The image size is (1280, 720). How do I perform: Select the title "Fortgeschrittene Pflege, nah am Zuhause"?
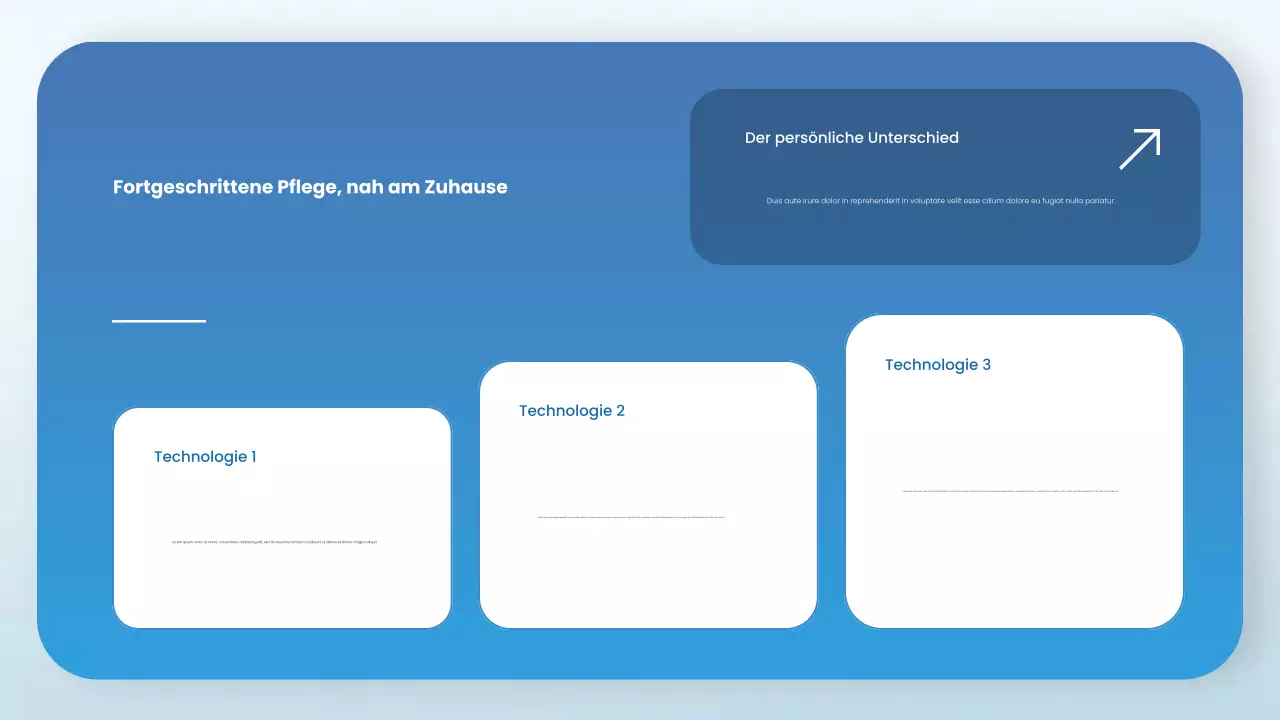coord(310,187)
